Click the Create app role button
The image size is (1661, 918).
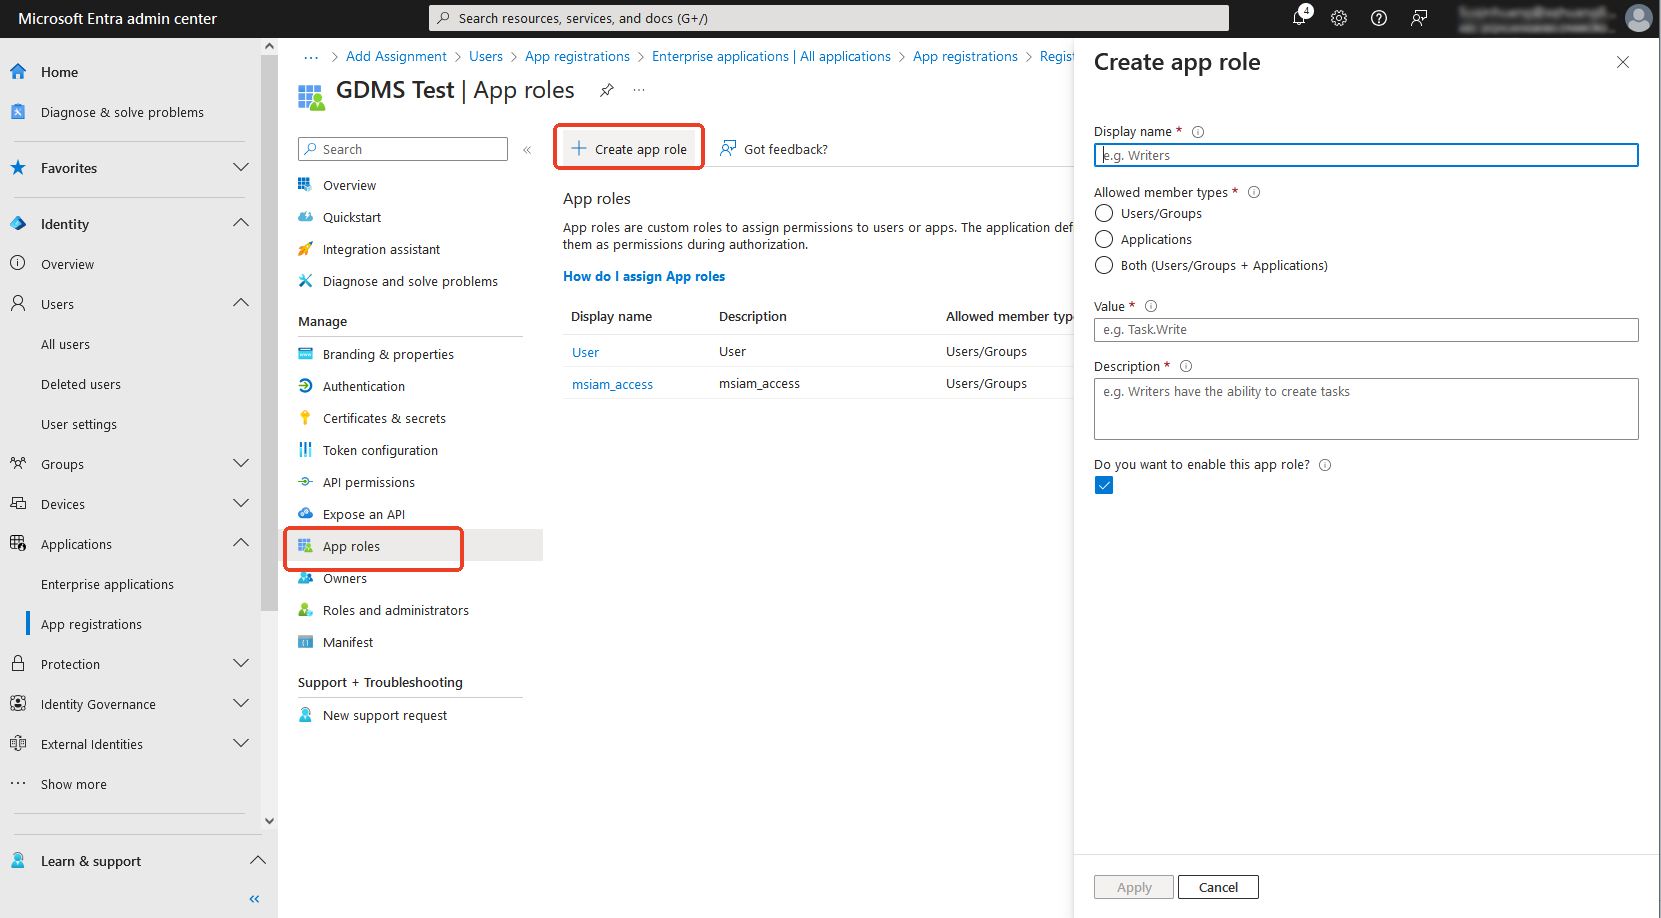coord(629,149)
